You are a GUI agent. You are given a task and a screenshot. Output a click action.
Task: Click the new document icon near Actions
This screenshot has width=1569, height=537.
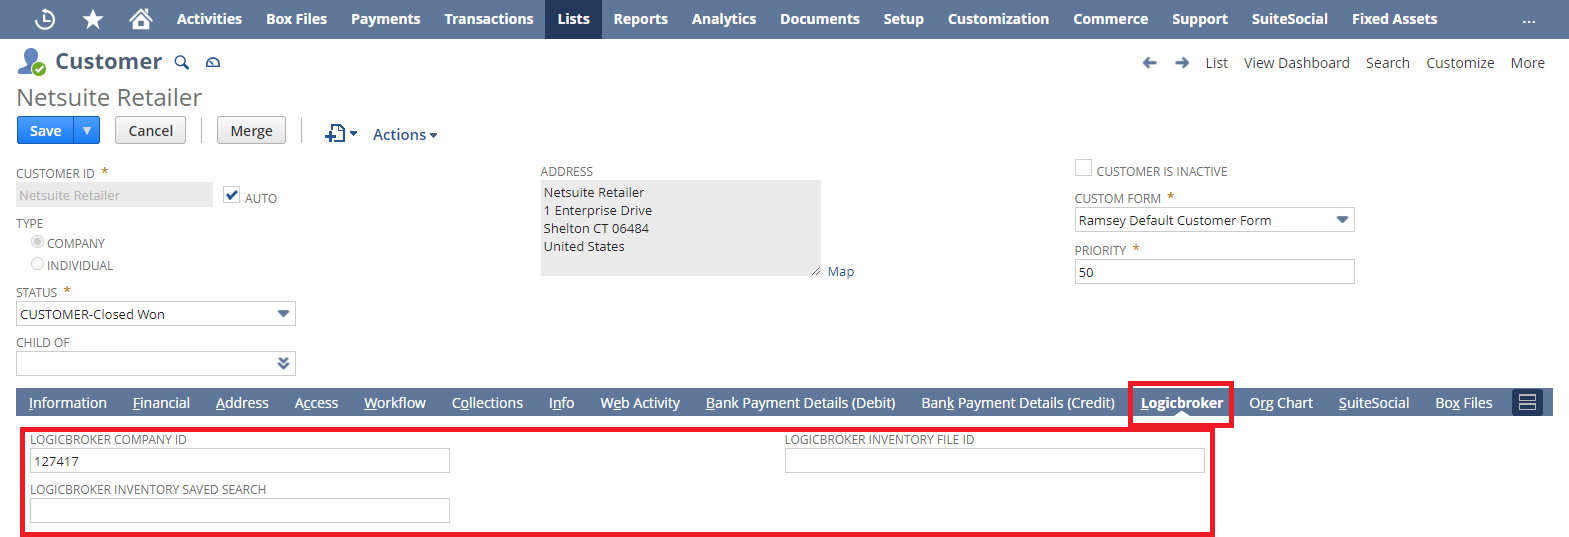336,134
